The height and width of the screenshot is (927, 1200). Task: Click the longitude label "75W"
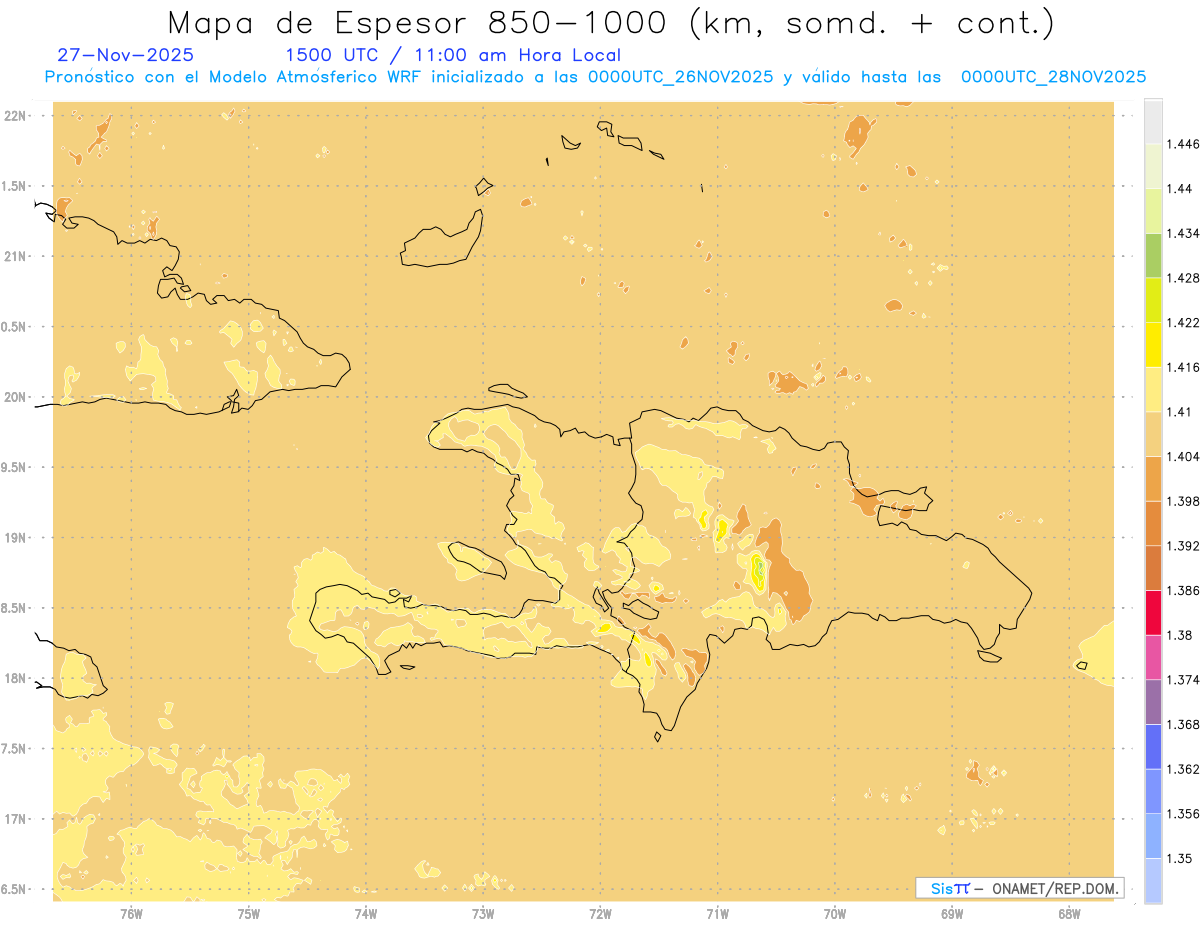(249, 913)
